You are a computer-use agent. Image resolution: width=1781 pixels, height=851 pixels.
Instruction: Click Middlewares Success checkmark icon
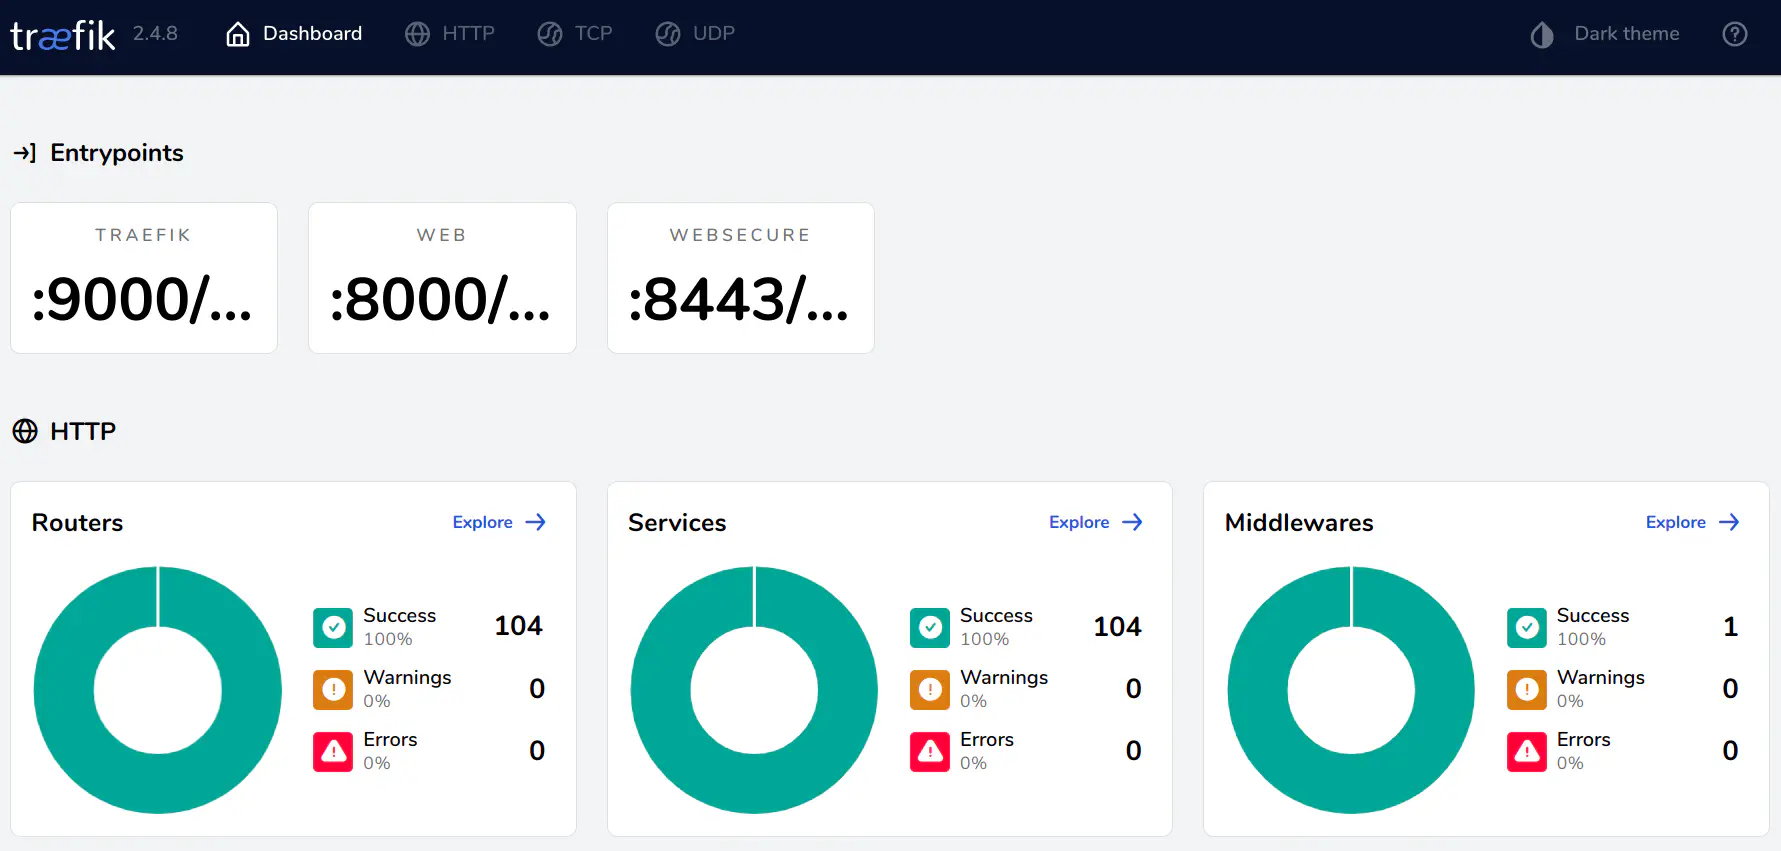click(1527, 627)
